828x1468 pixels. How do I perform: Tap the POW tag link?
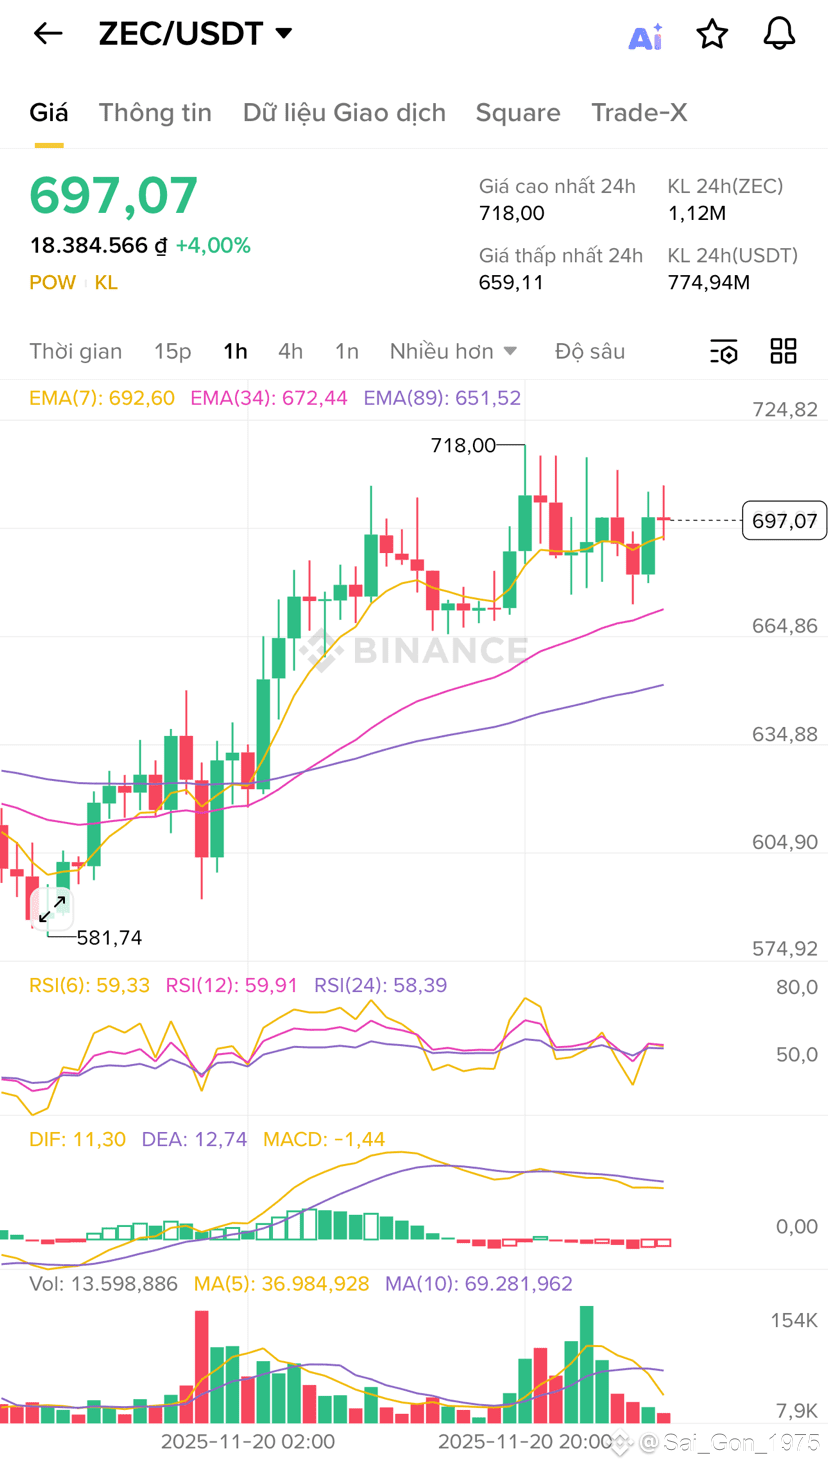pyautogui.click(x=53, y=282)
